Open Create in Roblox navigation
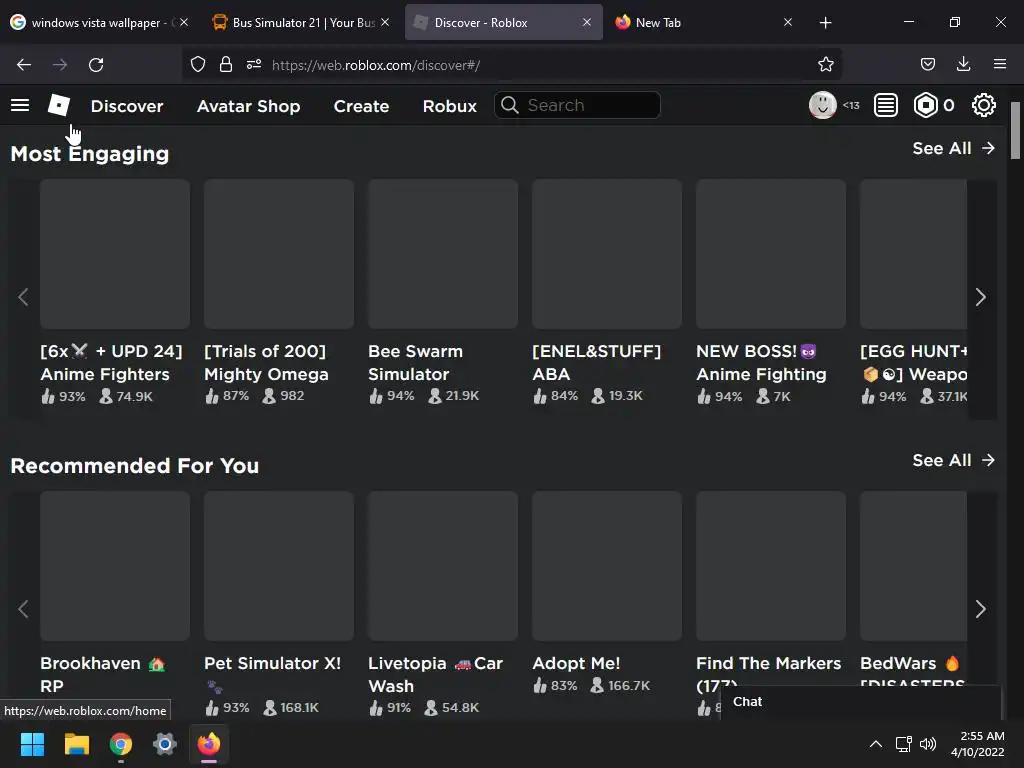 coord(361,106)
